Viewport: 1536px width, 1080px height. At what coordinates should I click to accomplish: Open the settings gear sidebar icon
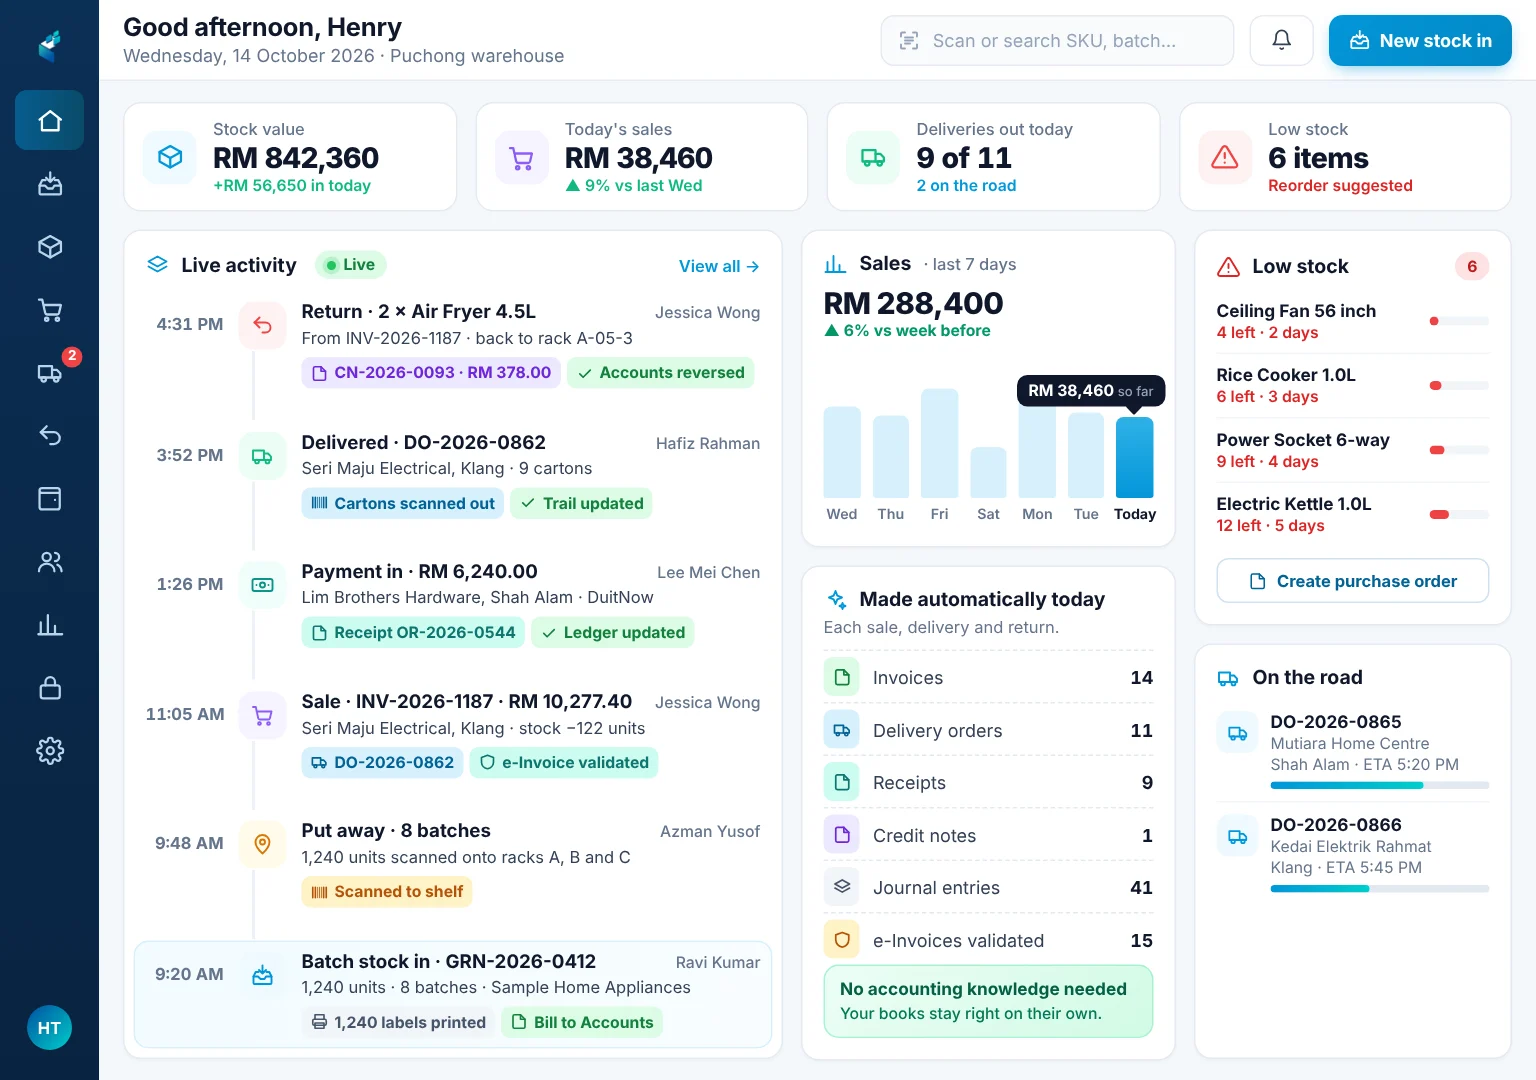click(49, 751)
